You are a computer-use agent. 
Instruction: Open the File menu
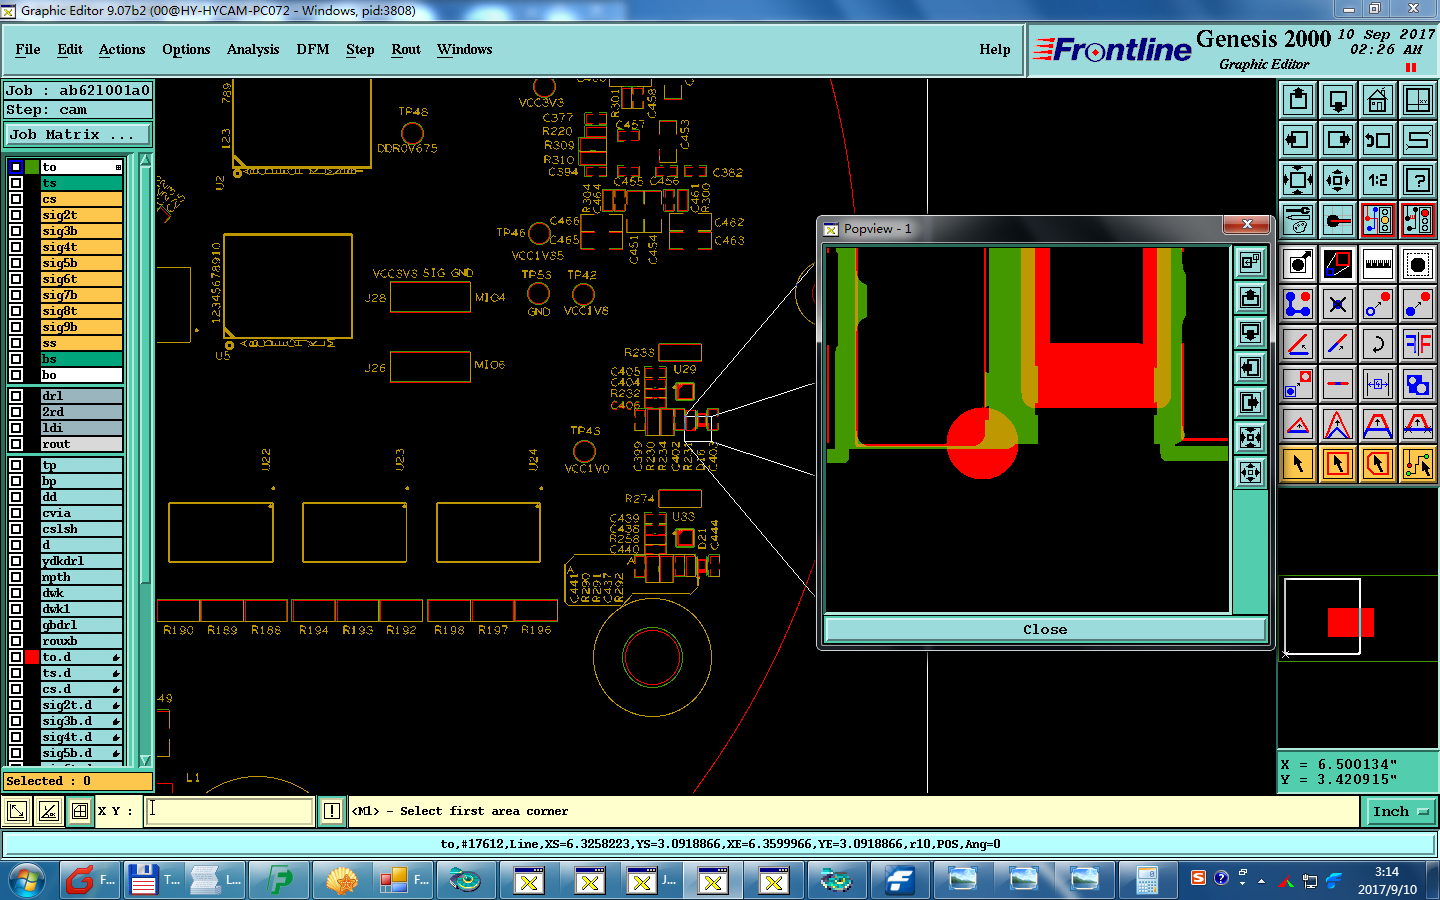tap(28, 49)
